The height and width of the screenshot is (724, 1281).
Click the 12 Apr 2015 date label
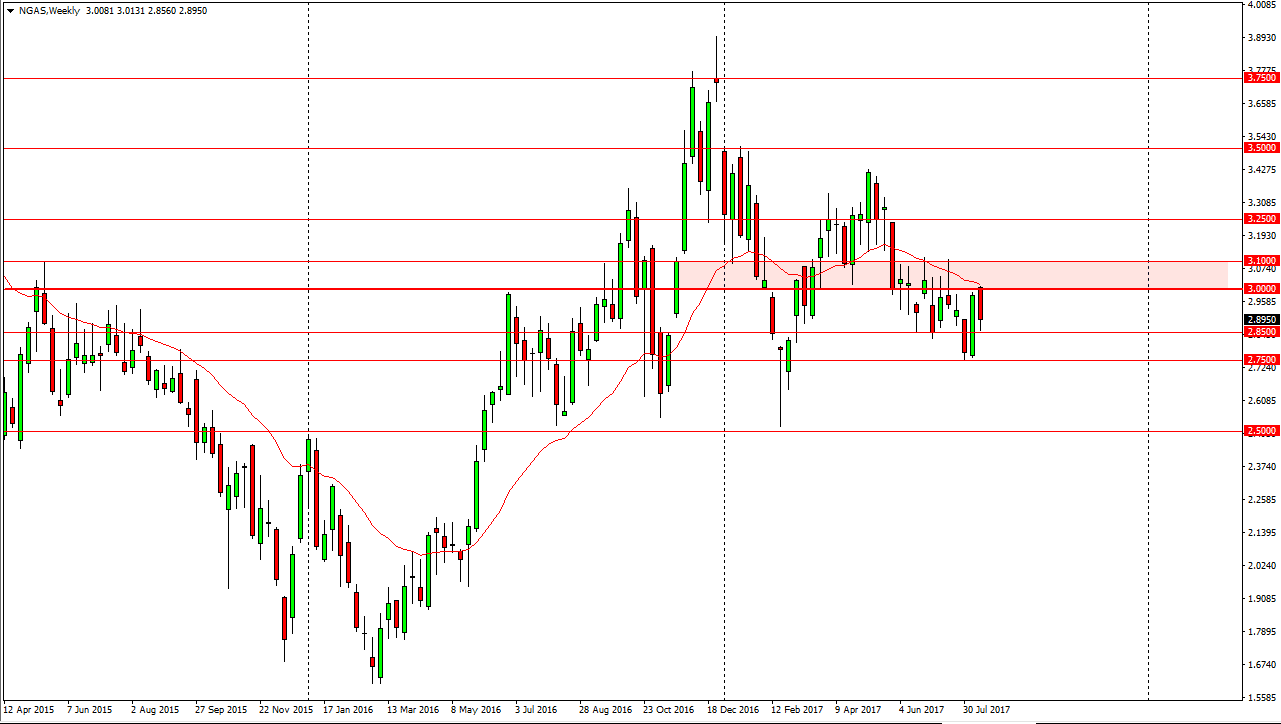coord(30,709)
